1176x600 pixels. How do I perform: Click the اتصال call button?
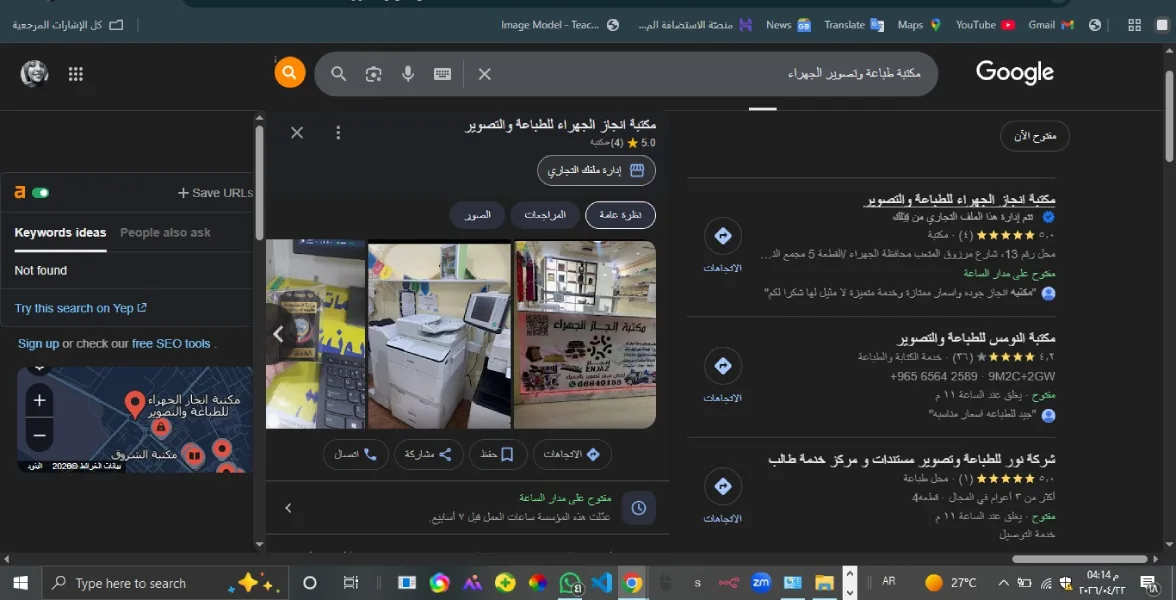pos(356,454)
